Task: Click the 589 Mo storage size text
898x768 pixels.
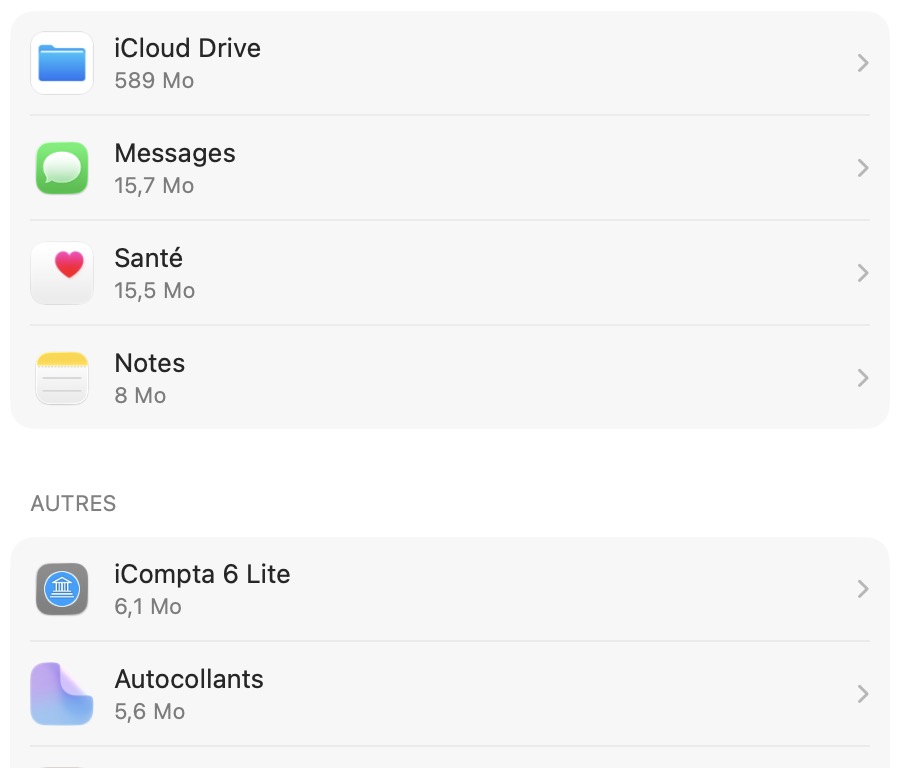Action: point(154,80)
